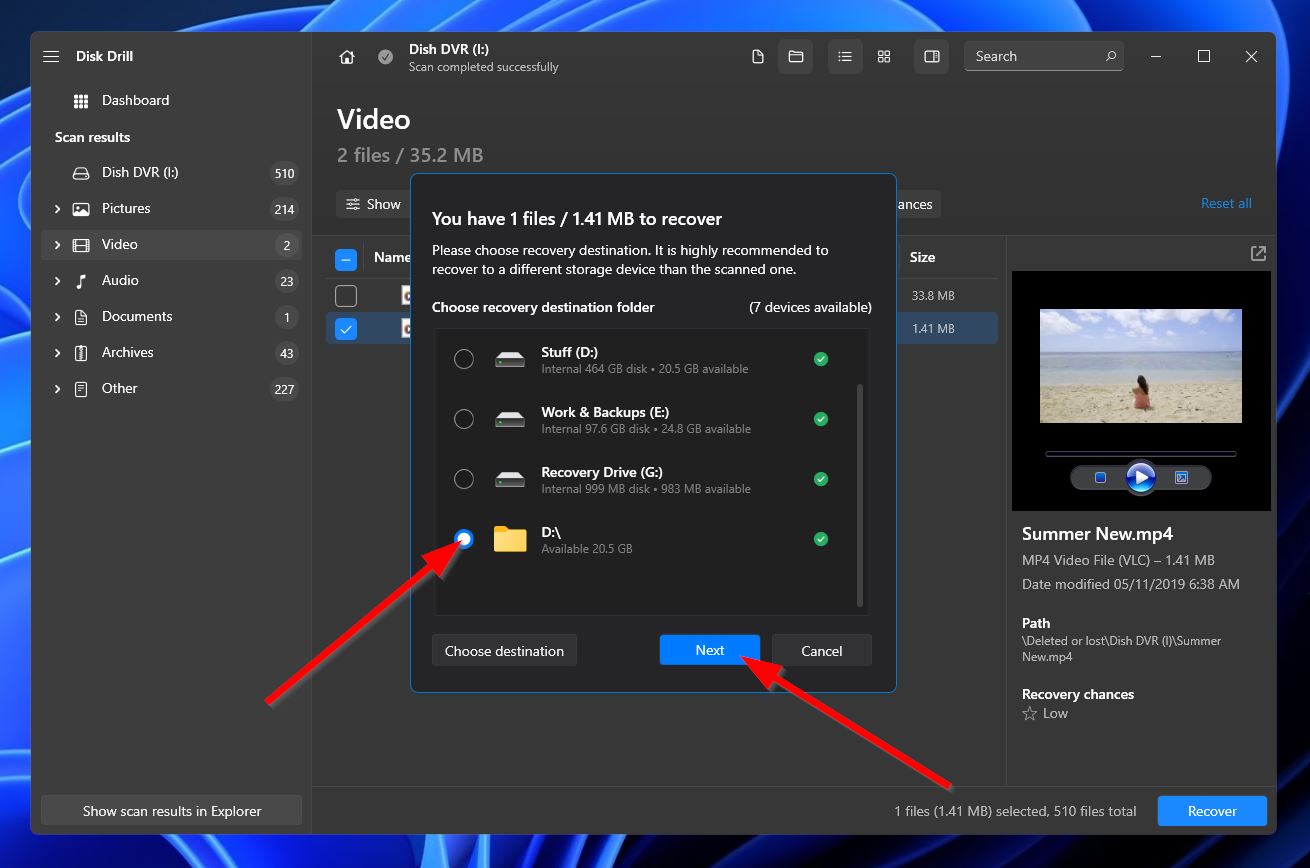Expand the Archives category chevron
This screenshot has width=1310, height=868.
tap(57, 353)
